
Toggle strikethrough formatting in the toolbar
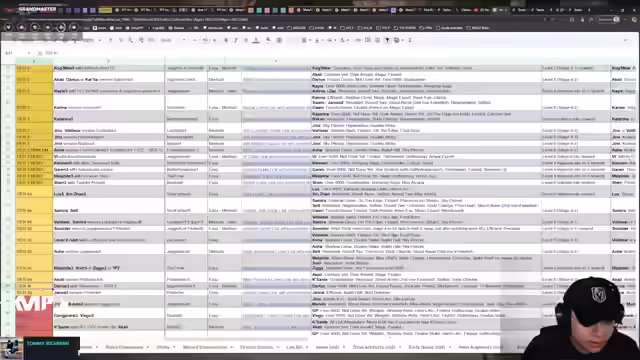coord(246,40)
